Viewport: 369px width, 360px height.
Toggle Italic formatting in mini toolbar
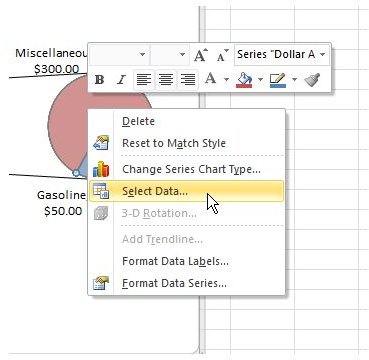coord(121,80)
